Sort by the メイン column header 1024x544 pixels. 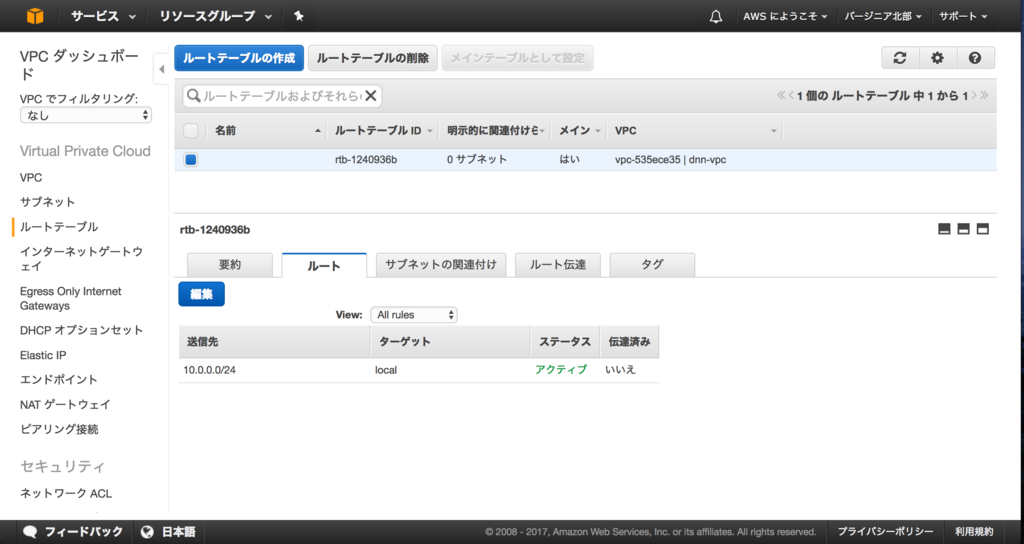pos(579,131)
